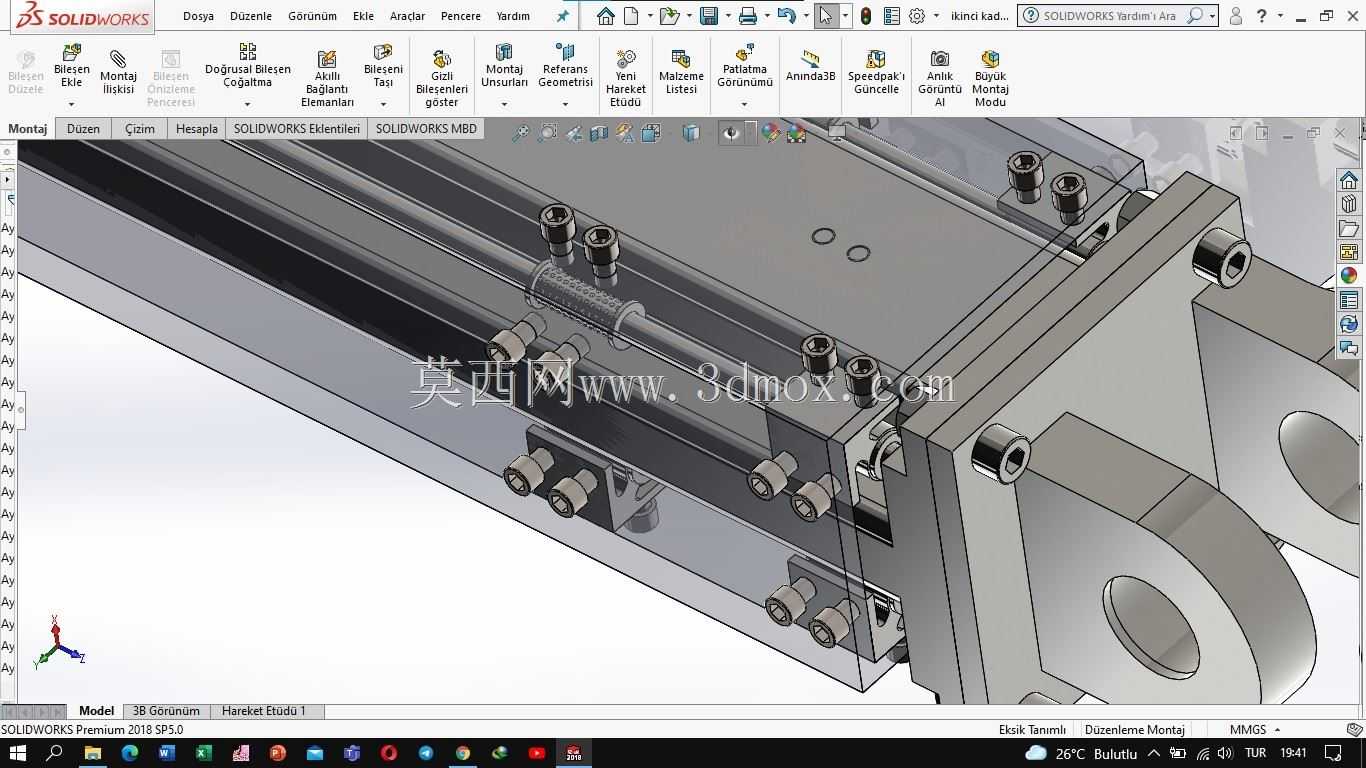This screenshot has height=768, width=1366.
Task: Click Speedpak'ı Güncelle icon
Action: (876, 59)
